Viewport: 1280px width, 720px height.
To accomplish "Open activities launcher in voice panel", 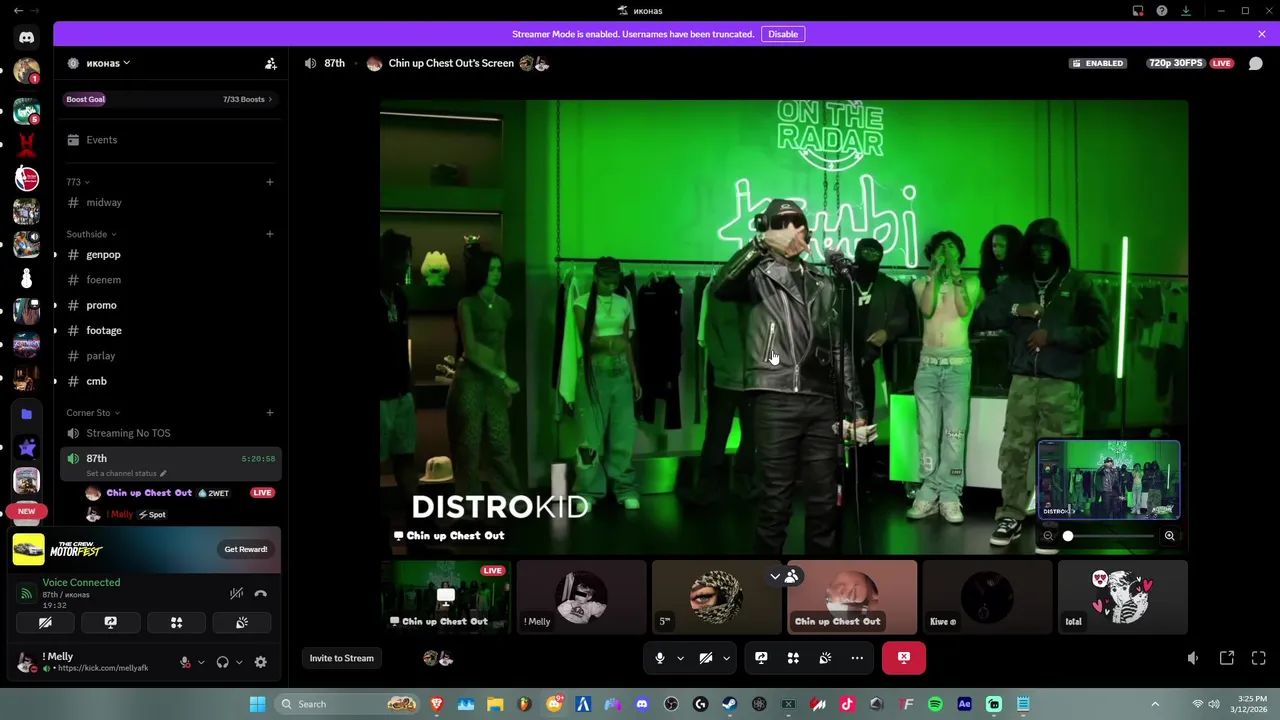I will pyautogui.click(x=176, y=622).
